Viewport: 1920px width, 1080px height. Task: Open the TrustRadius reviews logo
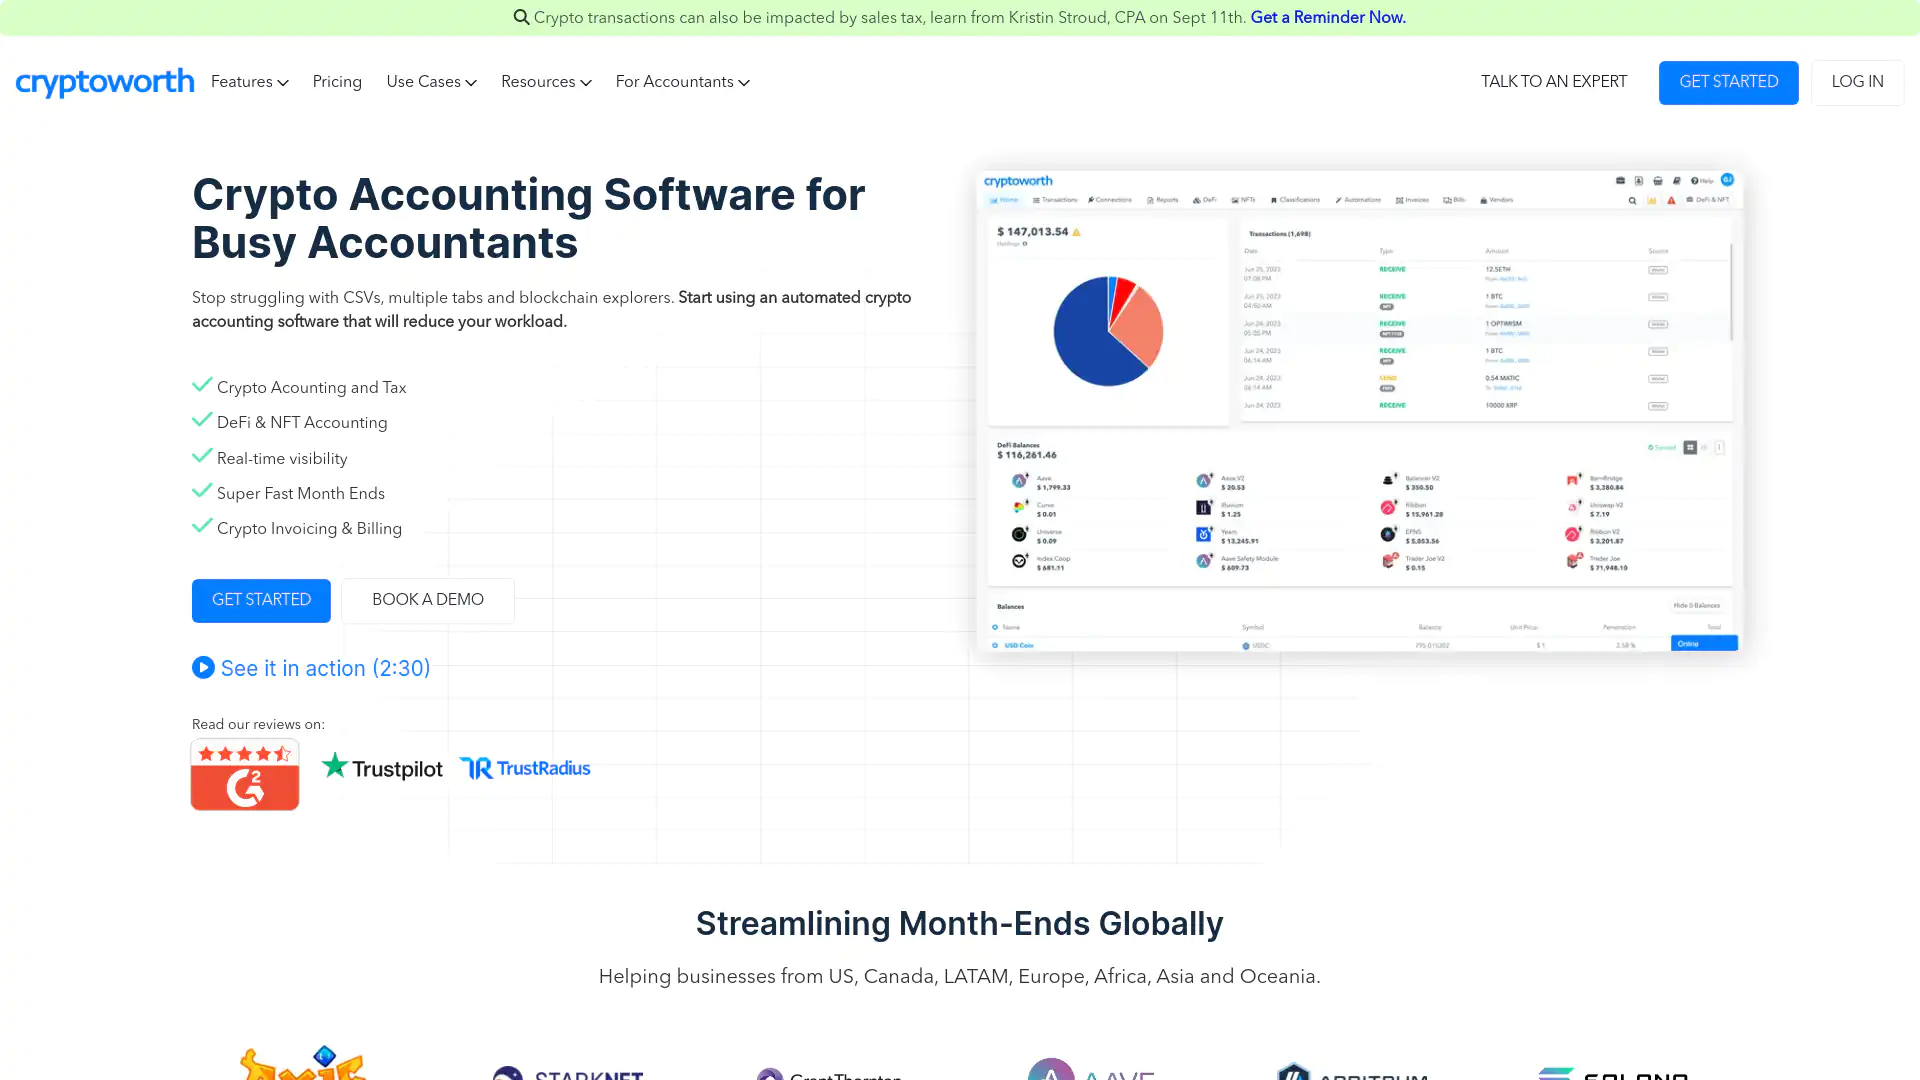(525, 767)
